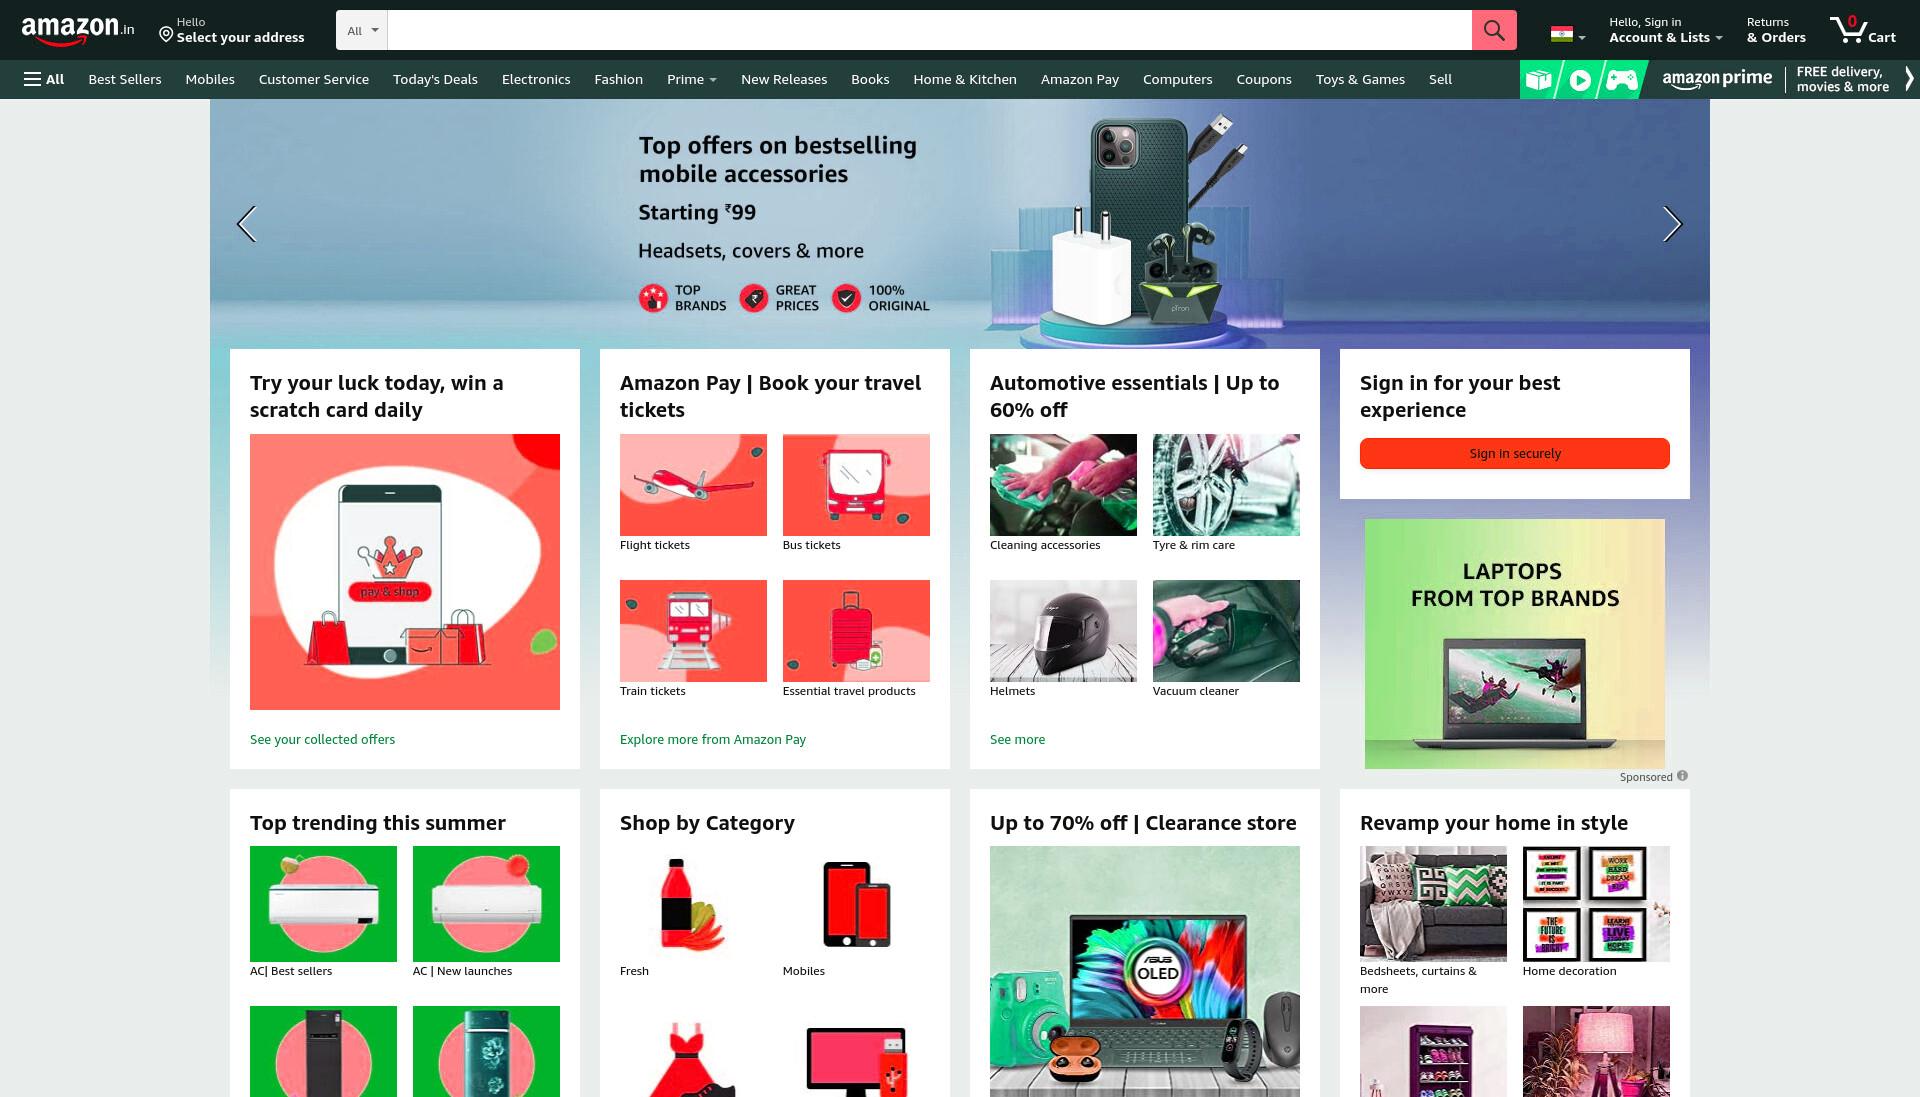Viewport: 1920px width, 1097px height.
Task: Click the Prime video play icon
Action: point(1580,80)
